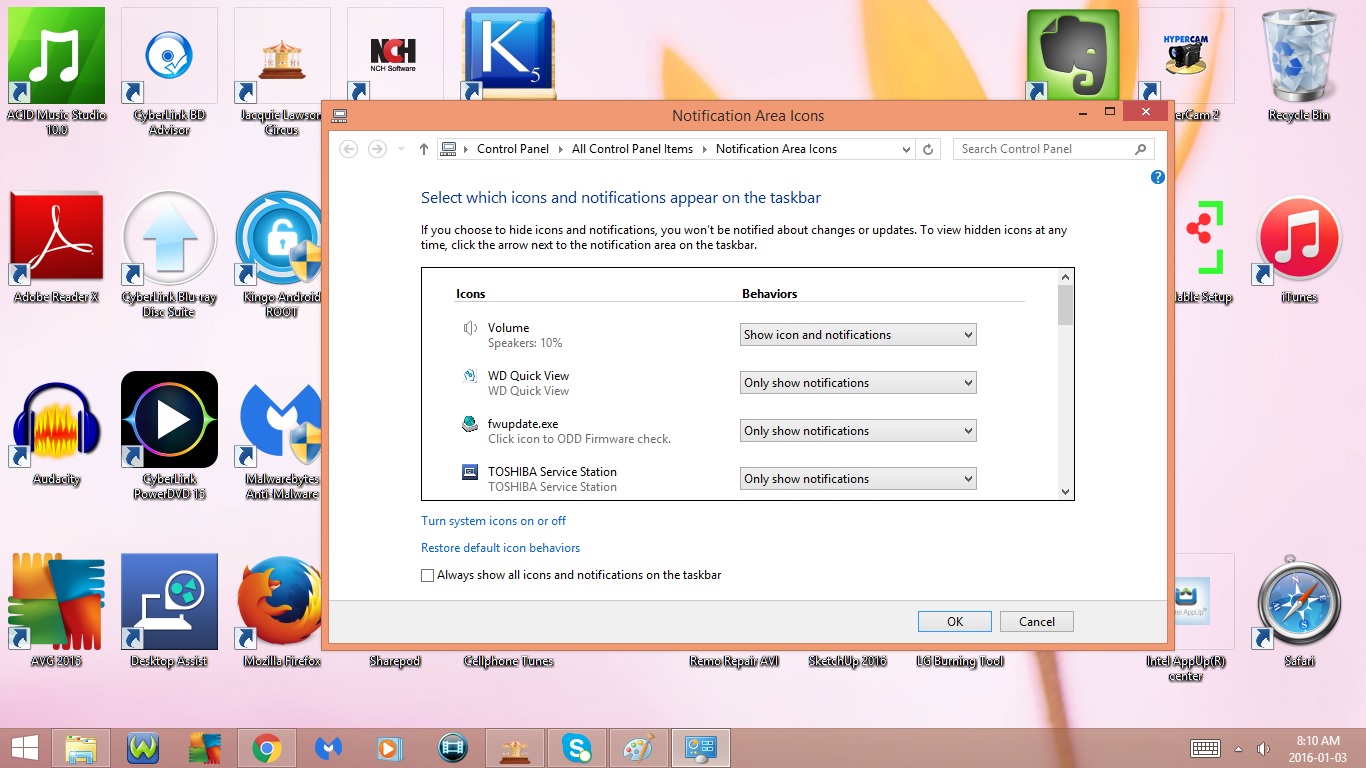Screen dimensions: 1366x768
Task: Open the Start menu
Action: pyautogui.click(x=24, y=748)
